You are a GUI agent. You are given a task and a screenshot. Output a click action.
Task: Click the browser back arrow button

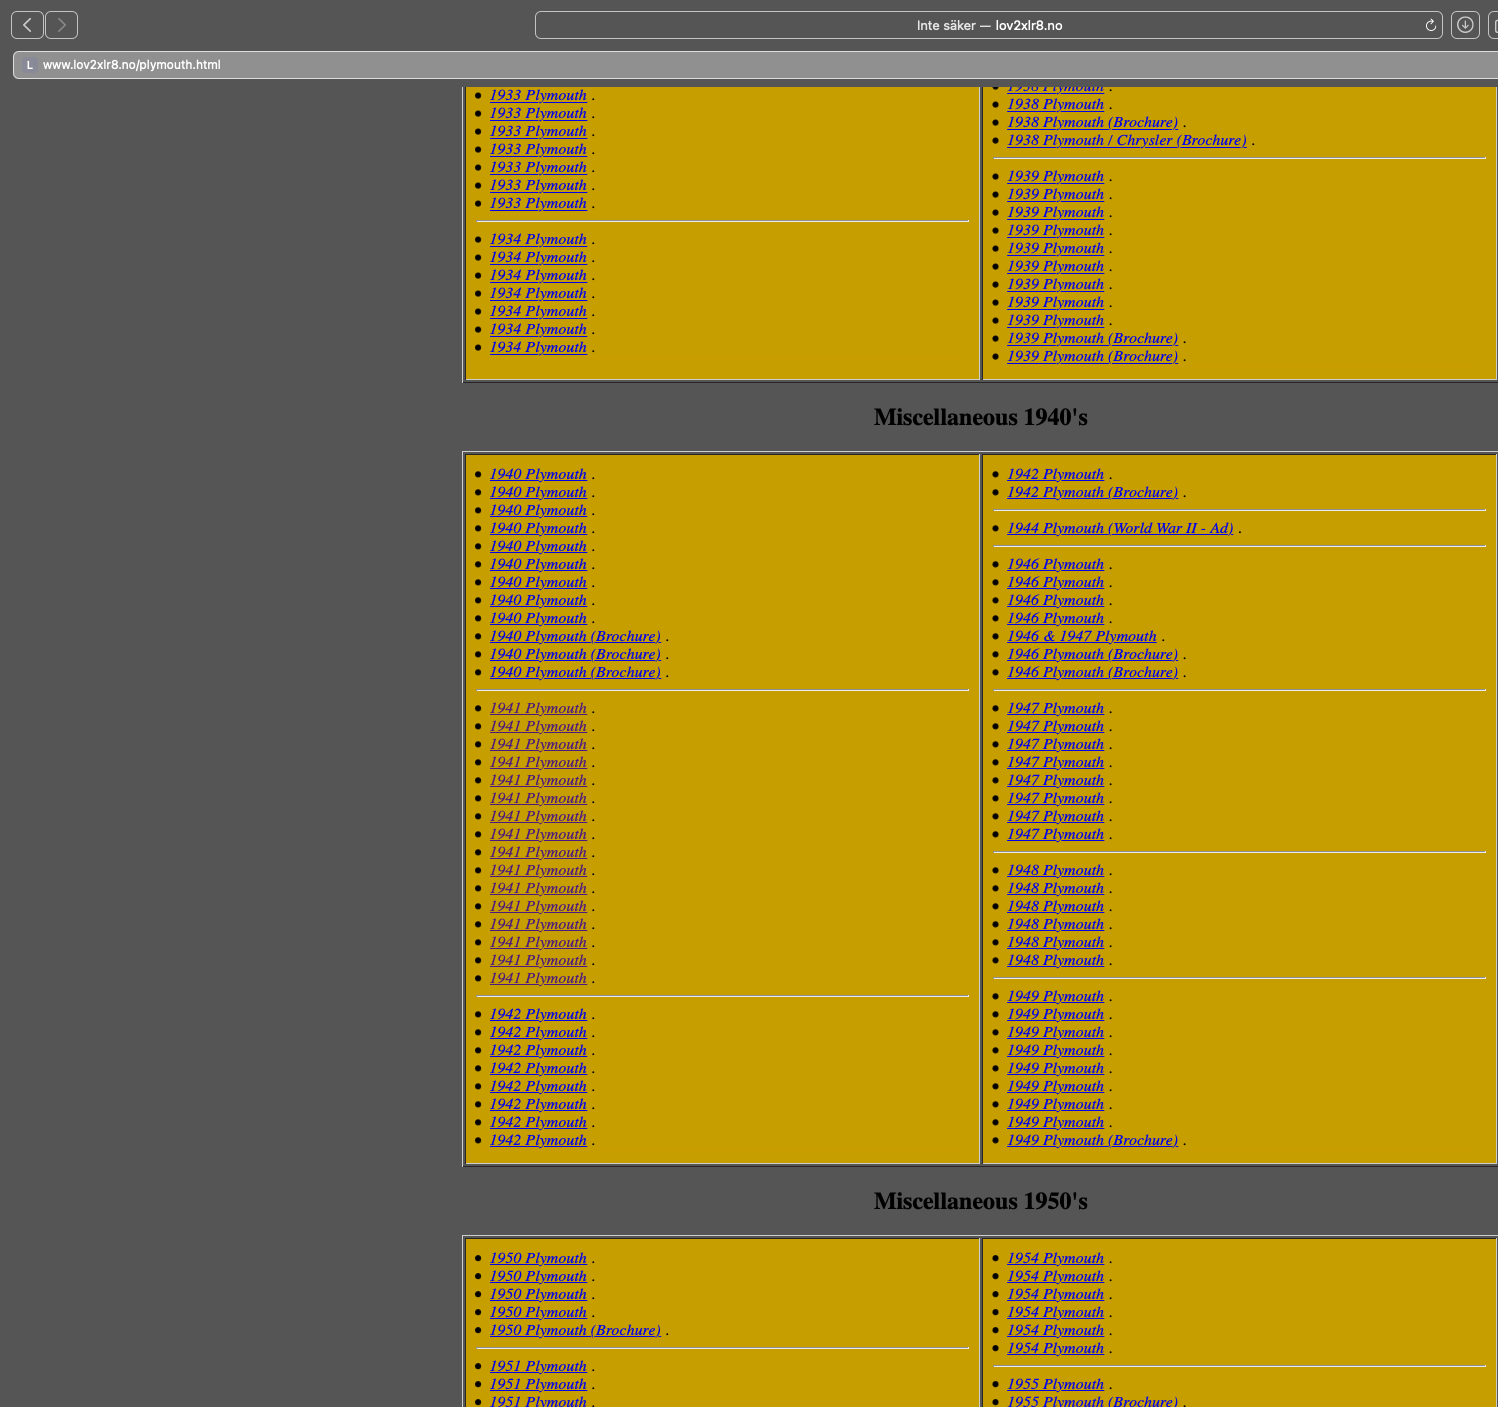click(x=27, y=25)
